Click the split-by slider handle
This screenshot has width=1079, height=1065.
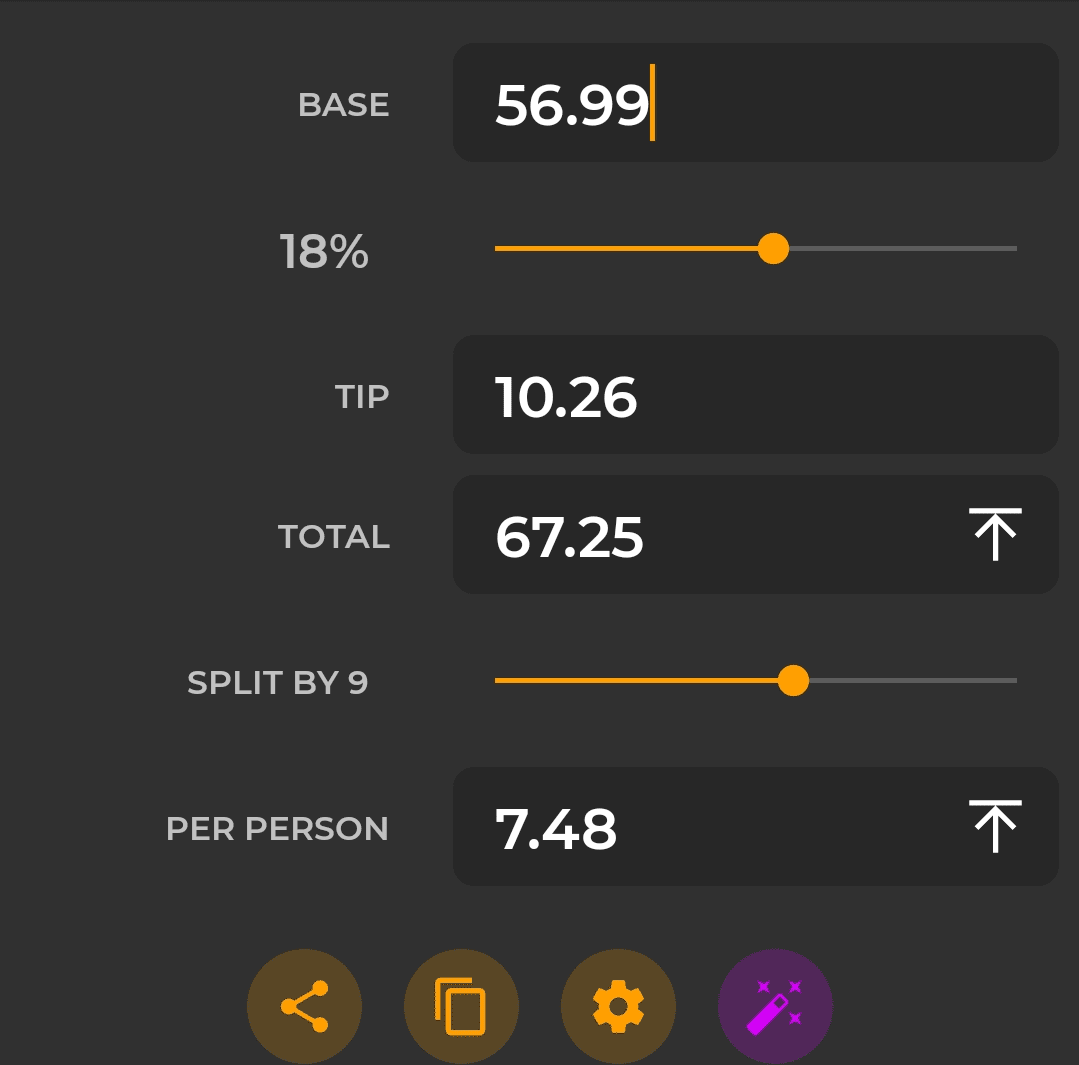pos(793,681)
